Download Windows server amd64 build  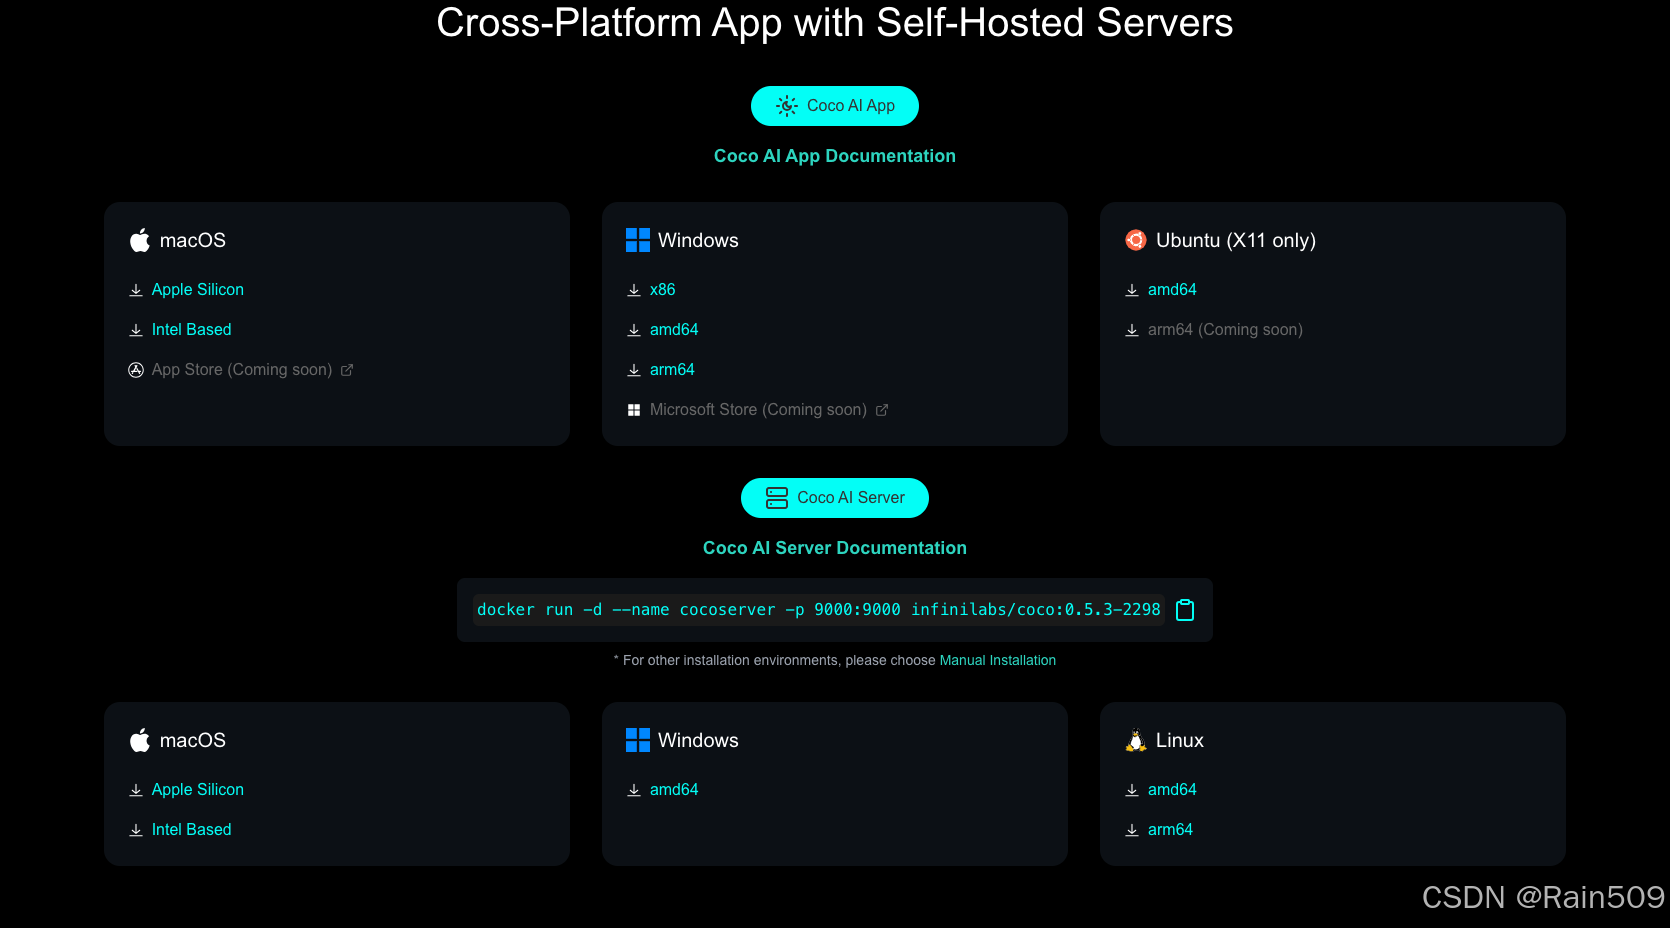pos(674,790)
